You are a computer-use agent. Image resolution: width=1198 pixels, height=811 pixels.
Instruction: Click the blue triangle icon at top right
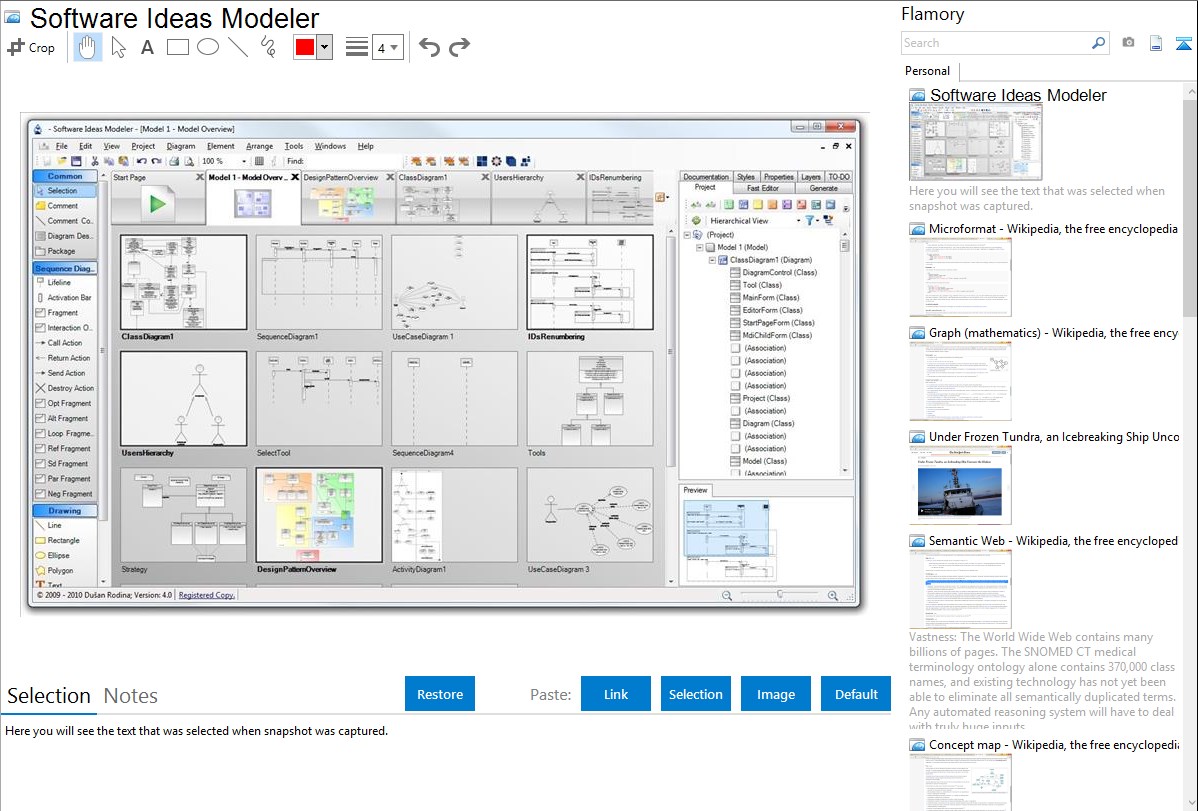pos(1183,43)
